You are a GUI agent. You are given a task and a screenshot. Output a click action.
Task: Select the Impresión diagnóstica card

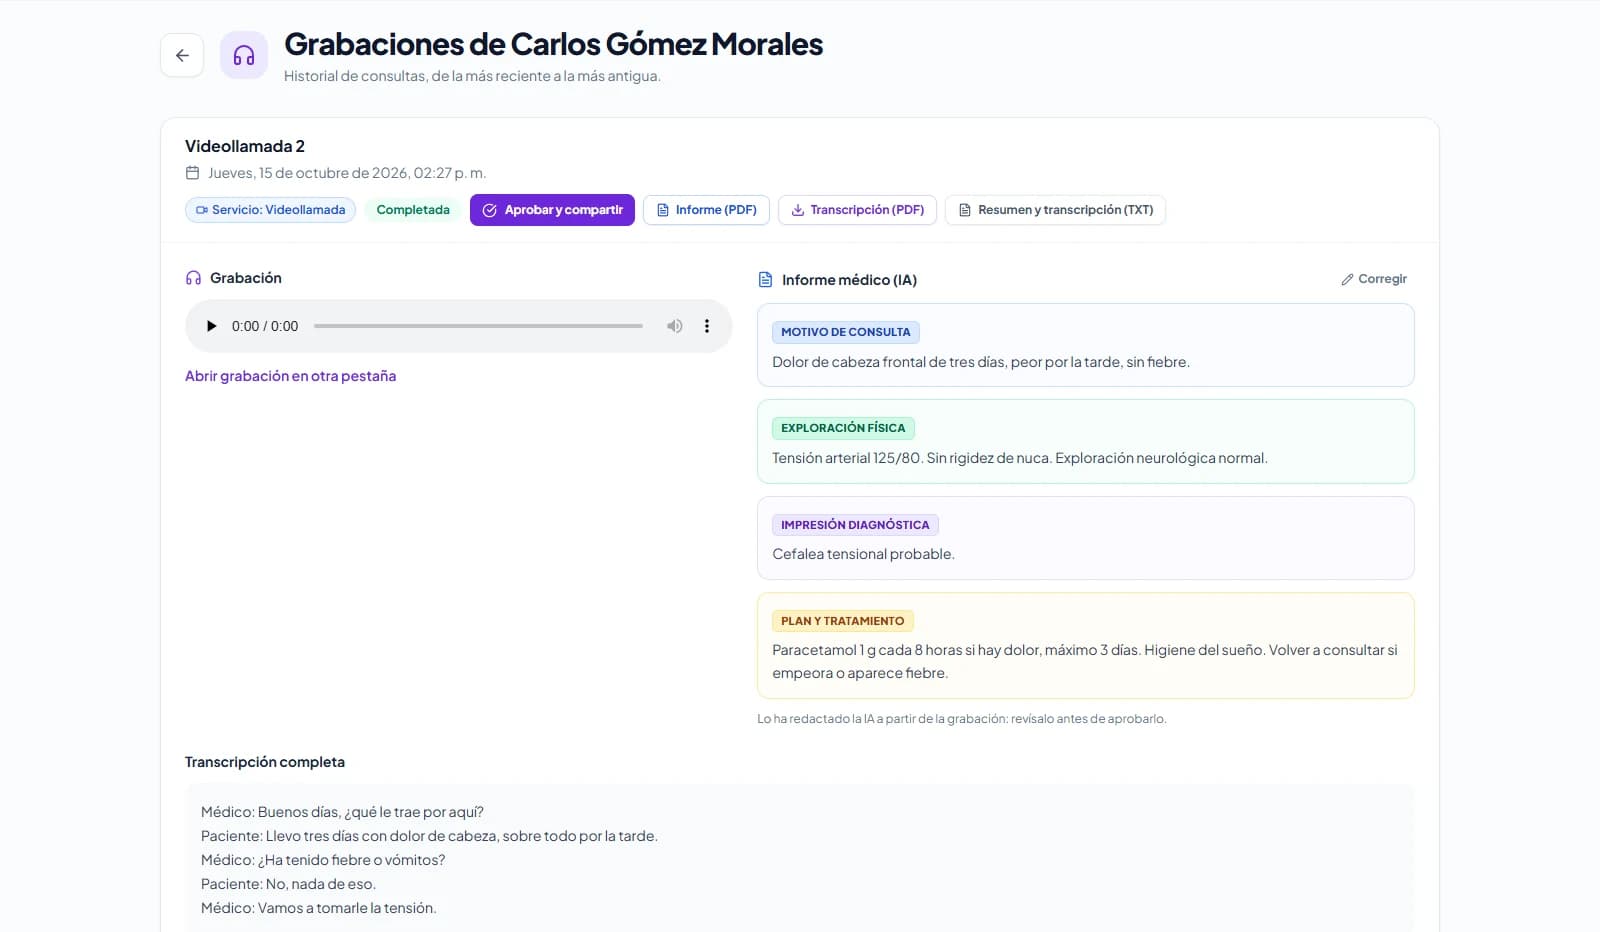[x=1086, y=538]
